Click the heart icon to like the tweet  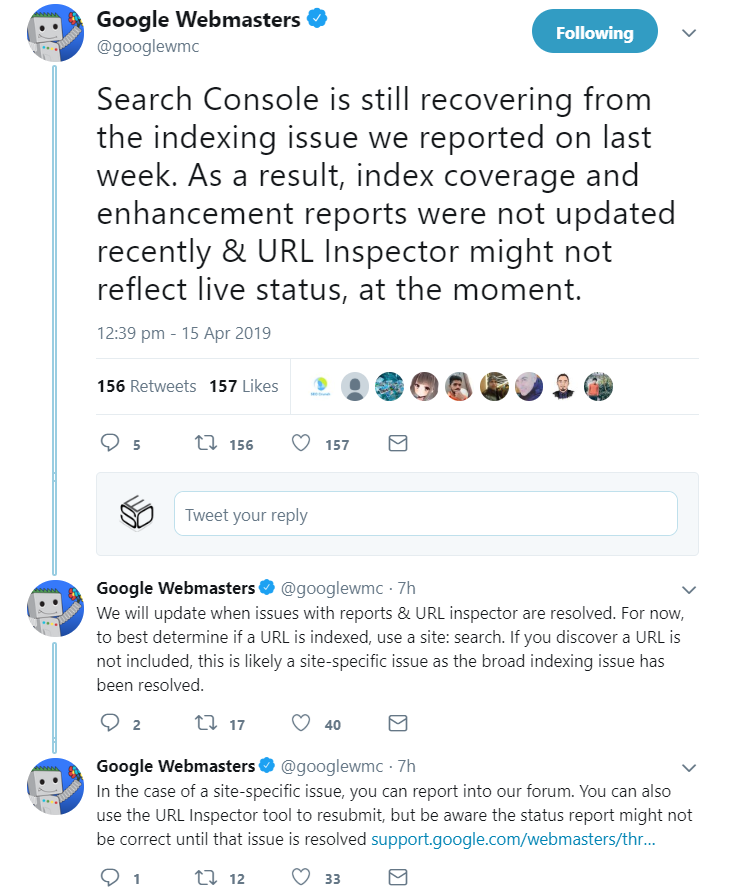(301, 443)
